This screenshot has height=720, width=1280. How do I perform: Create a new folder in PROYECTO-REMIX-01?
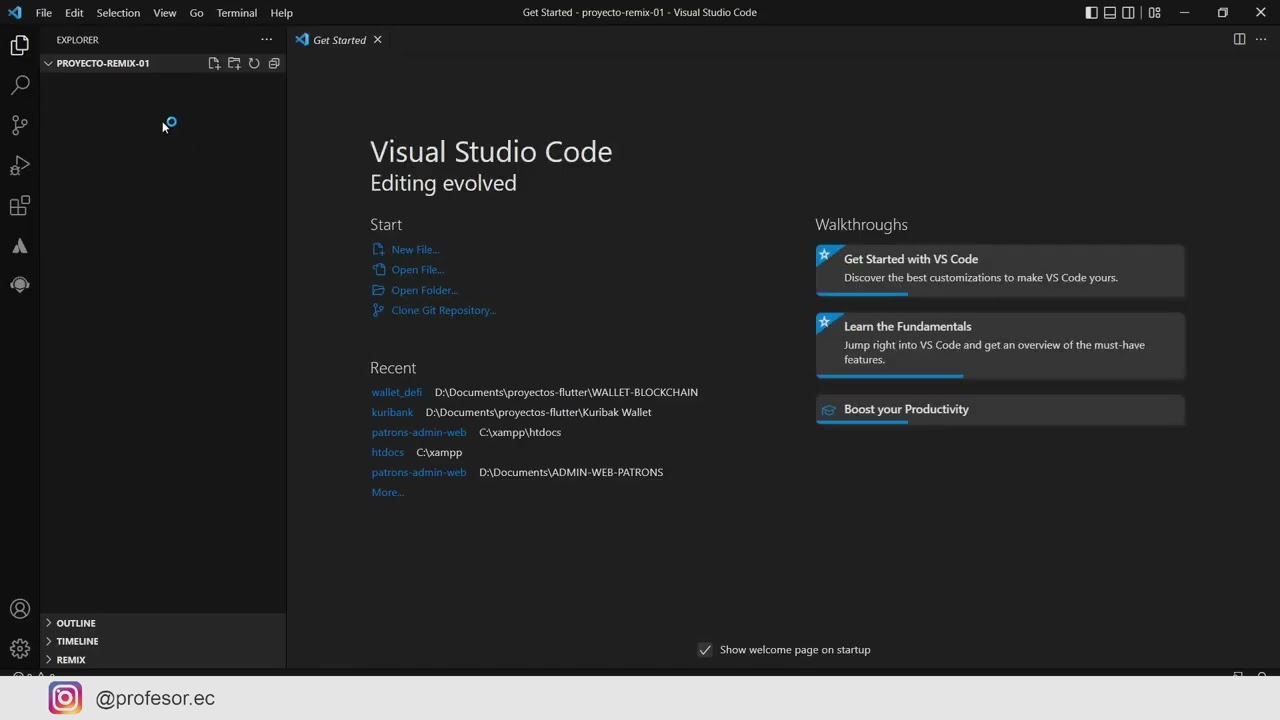point(234,63)
